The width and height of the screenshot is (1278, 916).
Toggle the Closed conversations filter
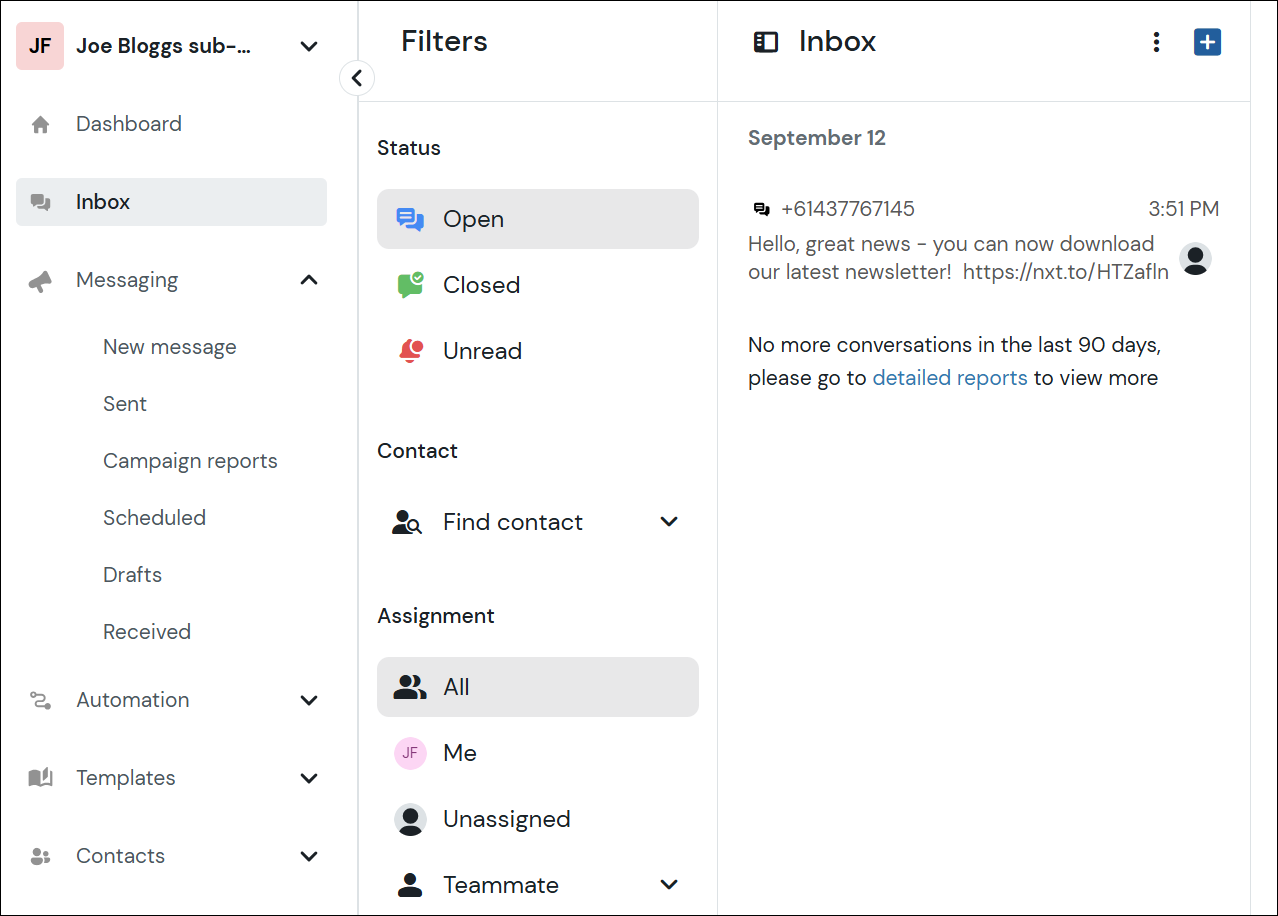pos(481,284)
